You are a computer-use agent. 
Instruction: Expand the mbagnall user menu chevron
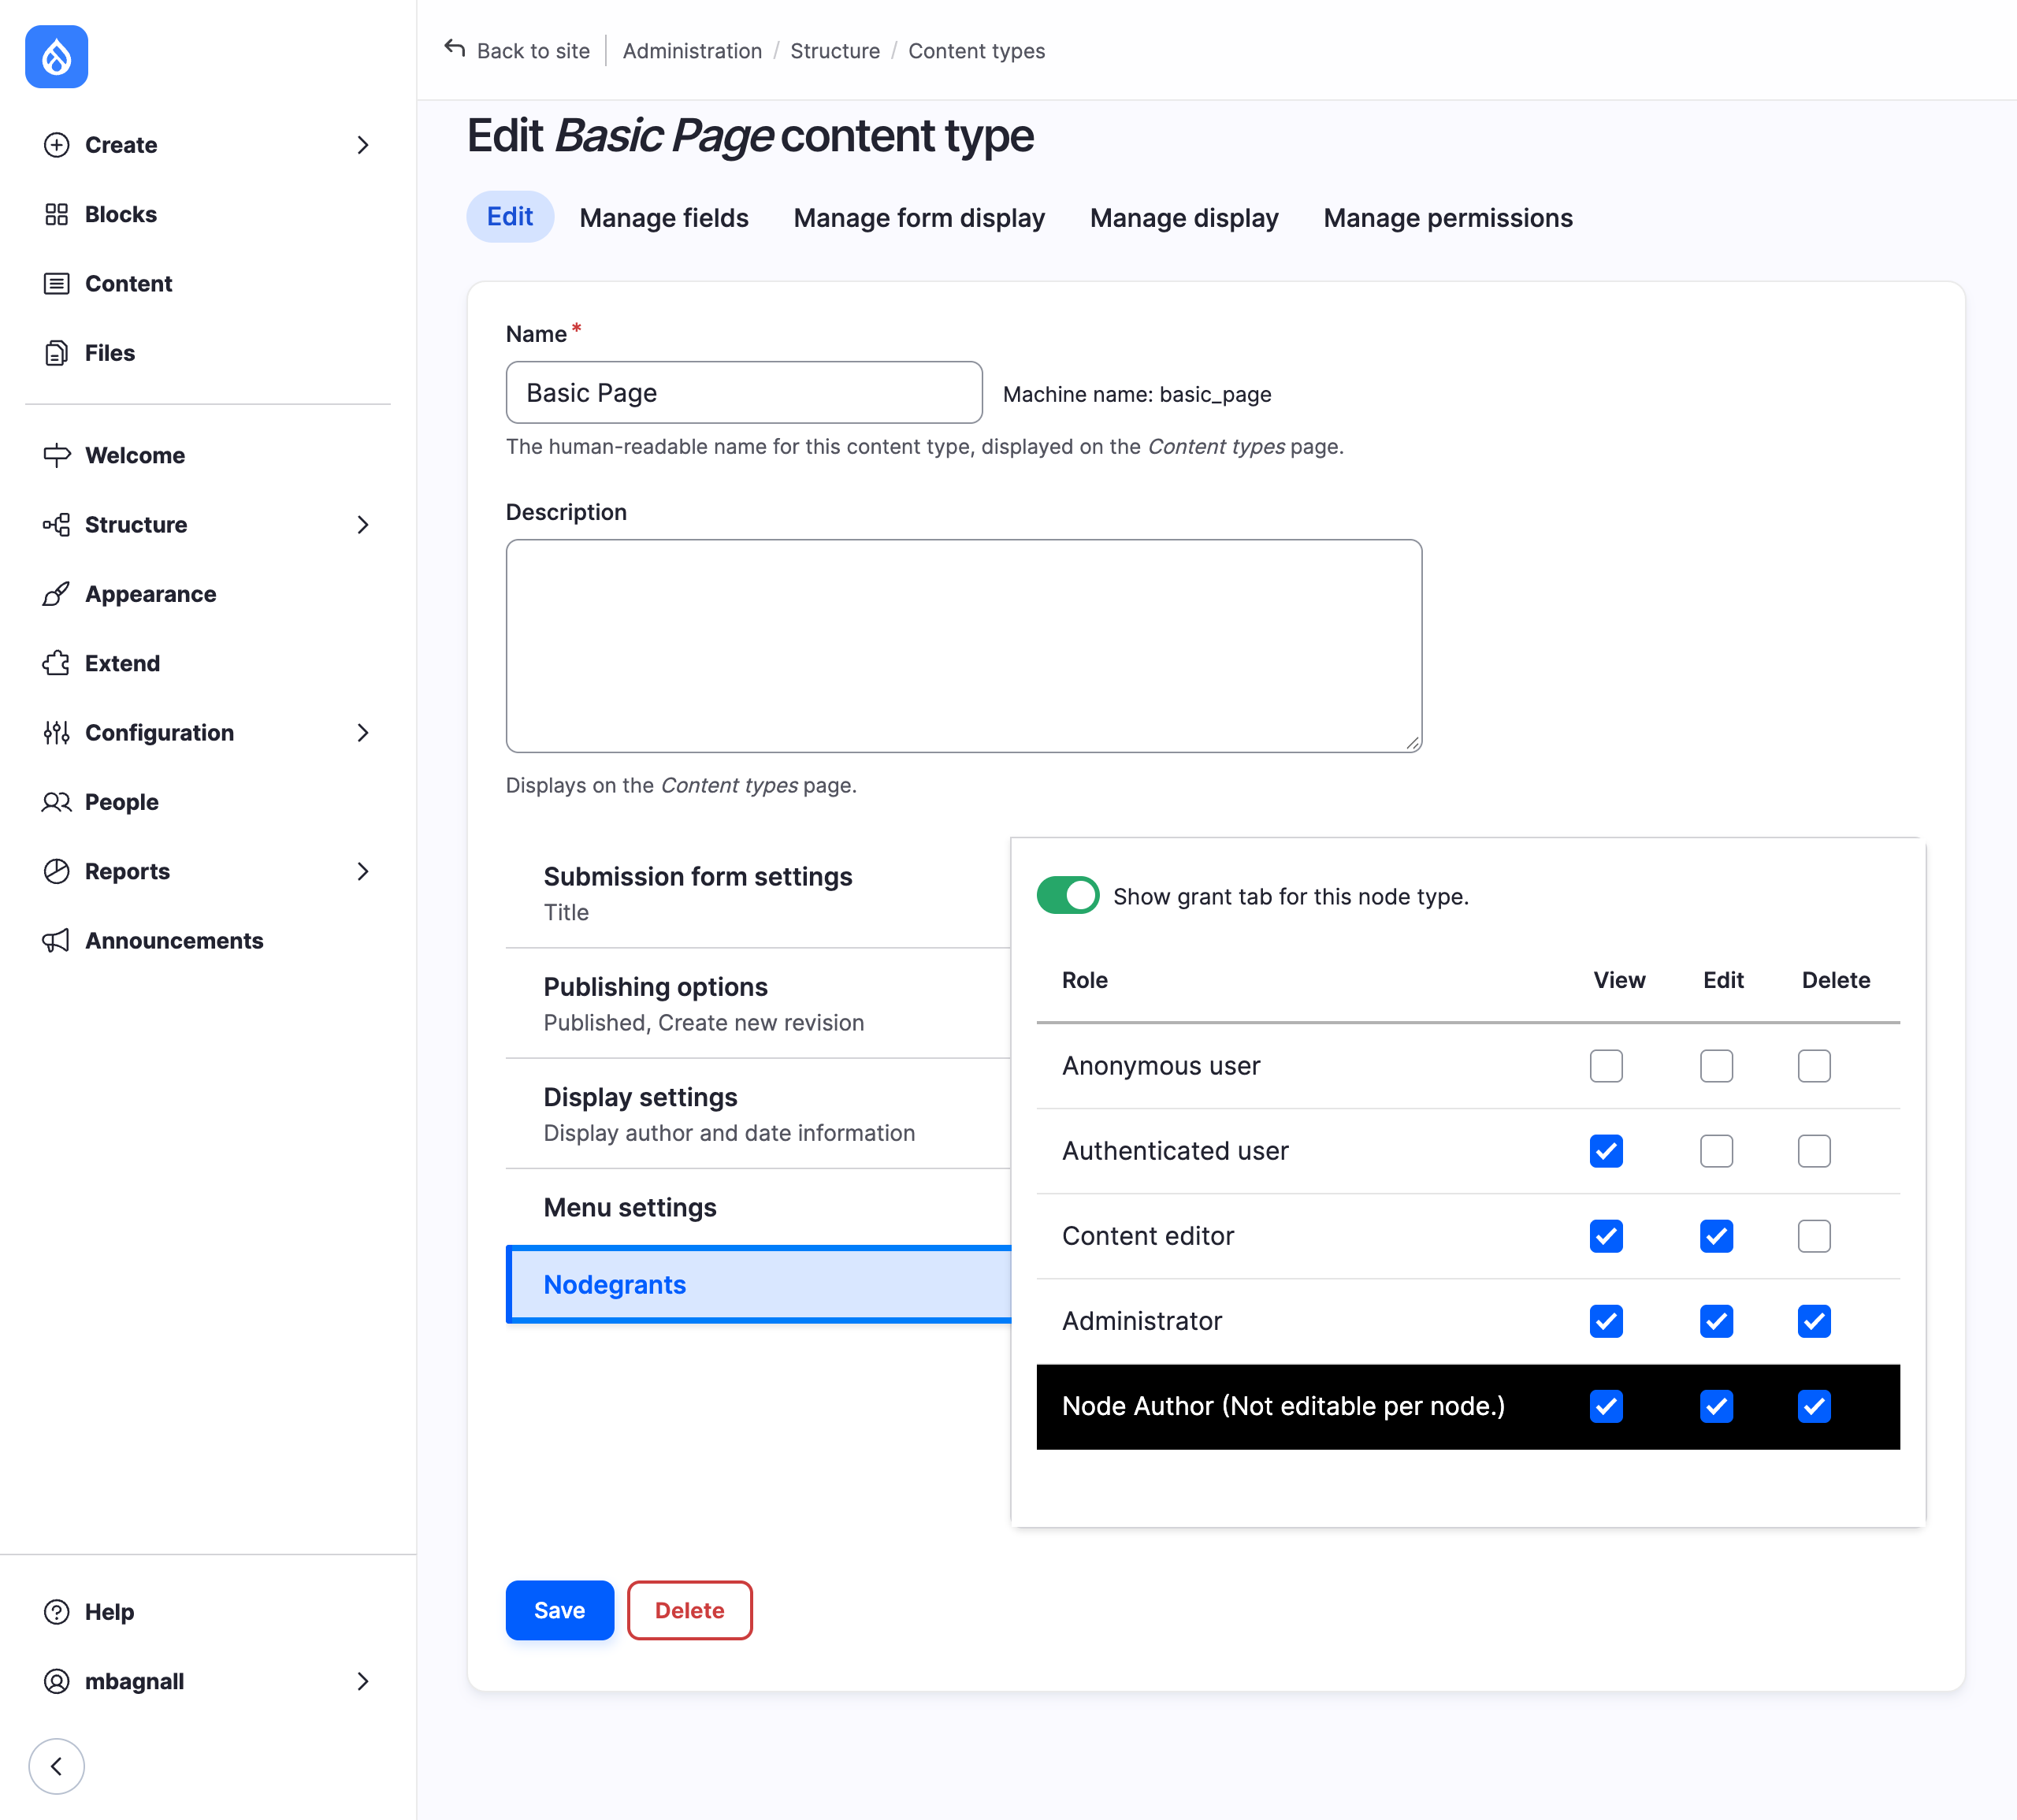point(363,1681)
